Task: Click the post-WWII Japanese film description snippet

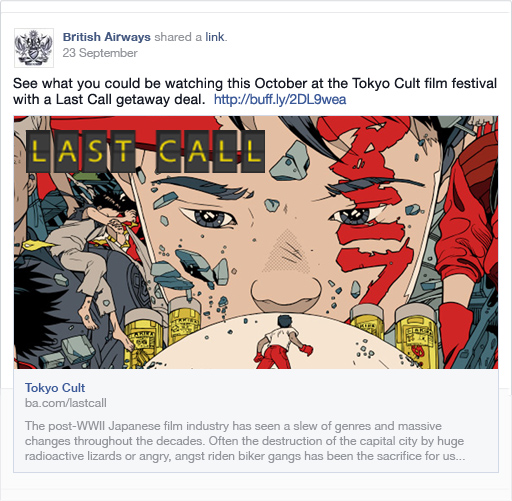Action: click(x=245, y=441)
